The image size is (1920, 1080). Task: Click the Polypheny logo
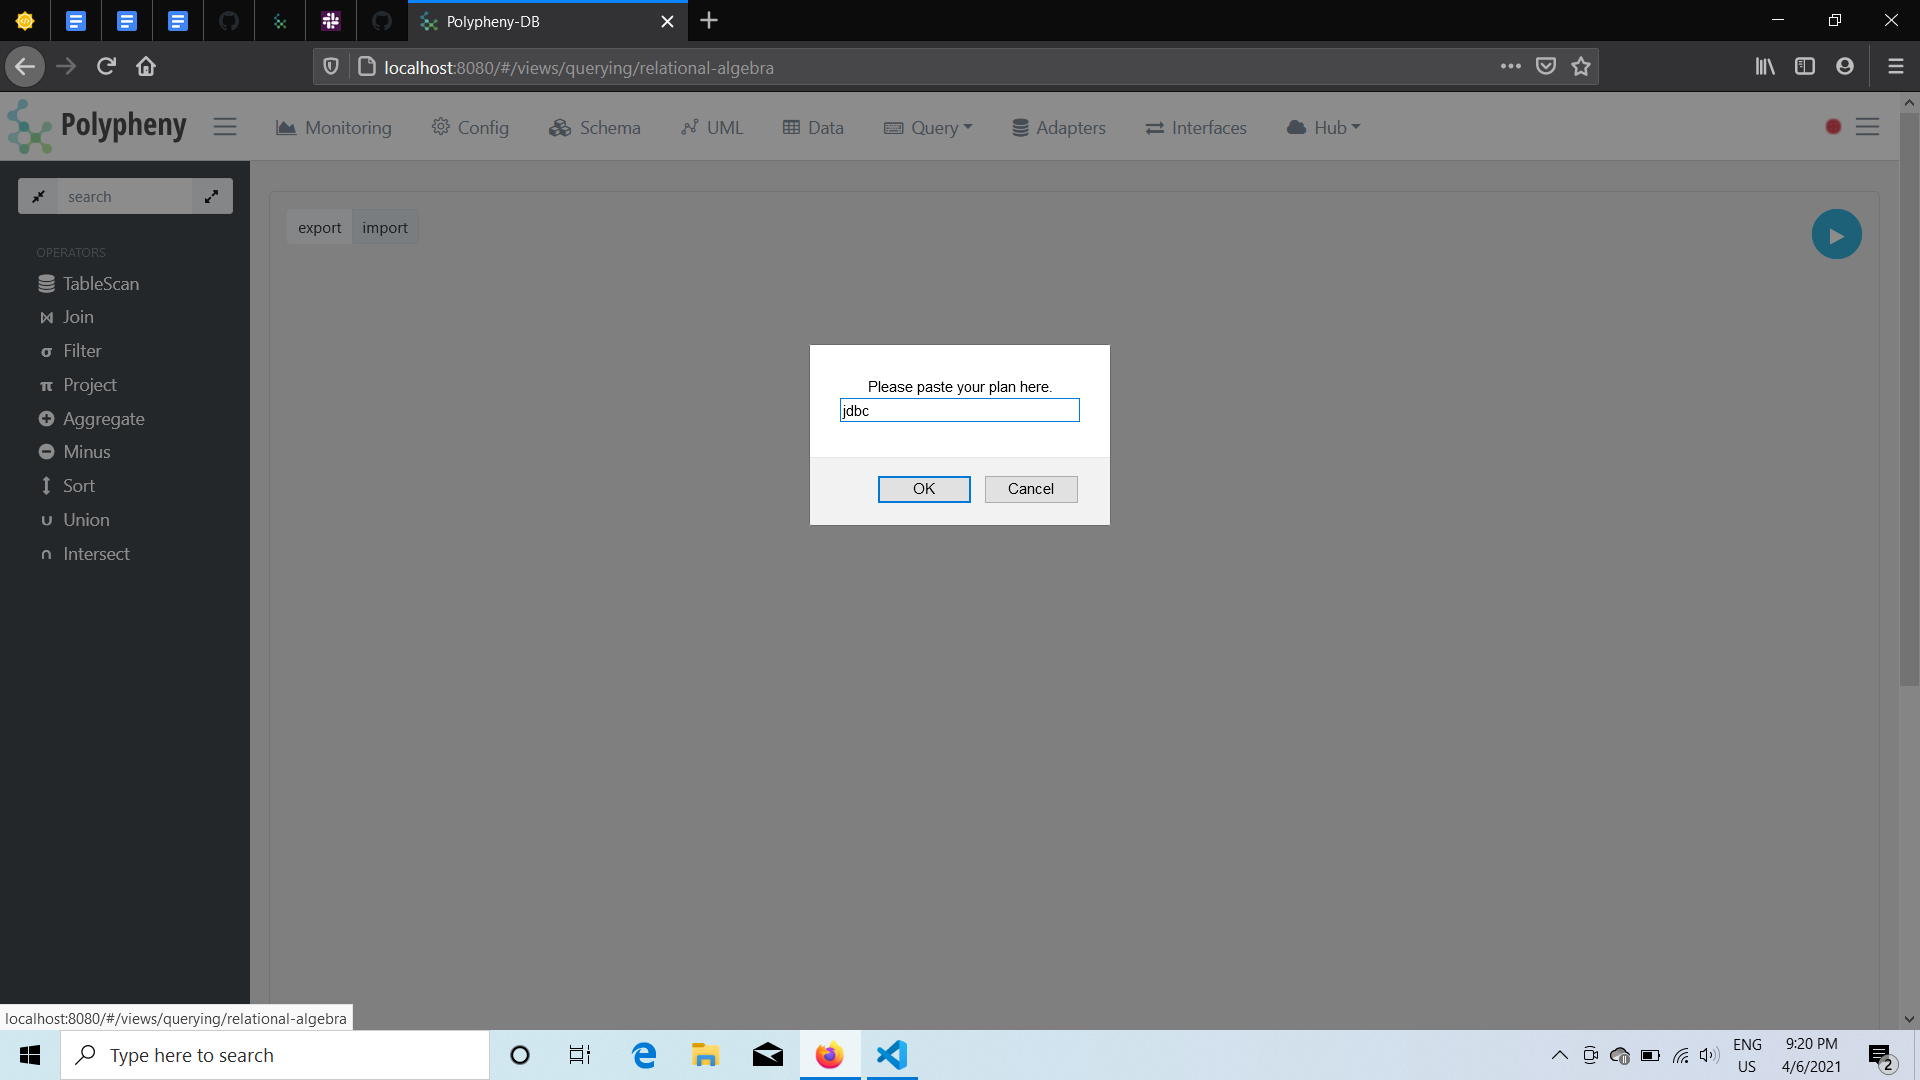point(97,127)
